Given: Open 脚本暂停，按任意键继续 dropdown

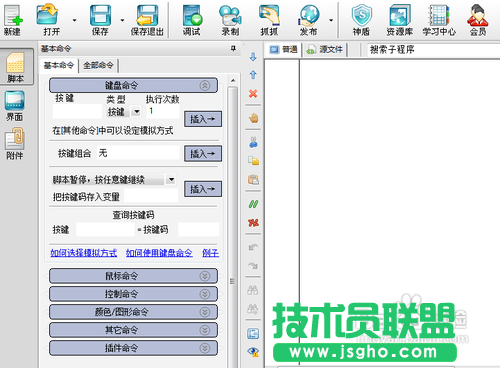Looking at the screenshot, I should (x=171, y=179).
